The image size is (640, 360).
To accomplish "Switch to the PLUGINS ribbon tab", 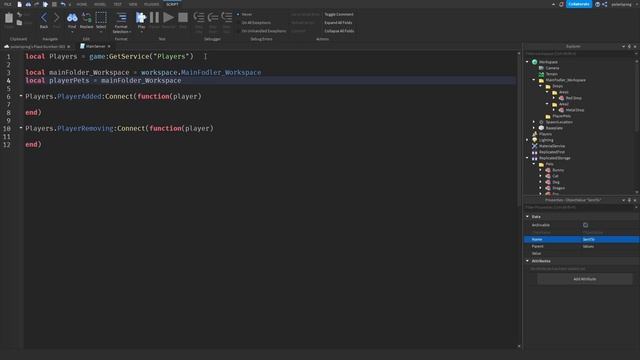I will pyautogui.click(x=151, y=4).
